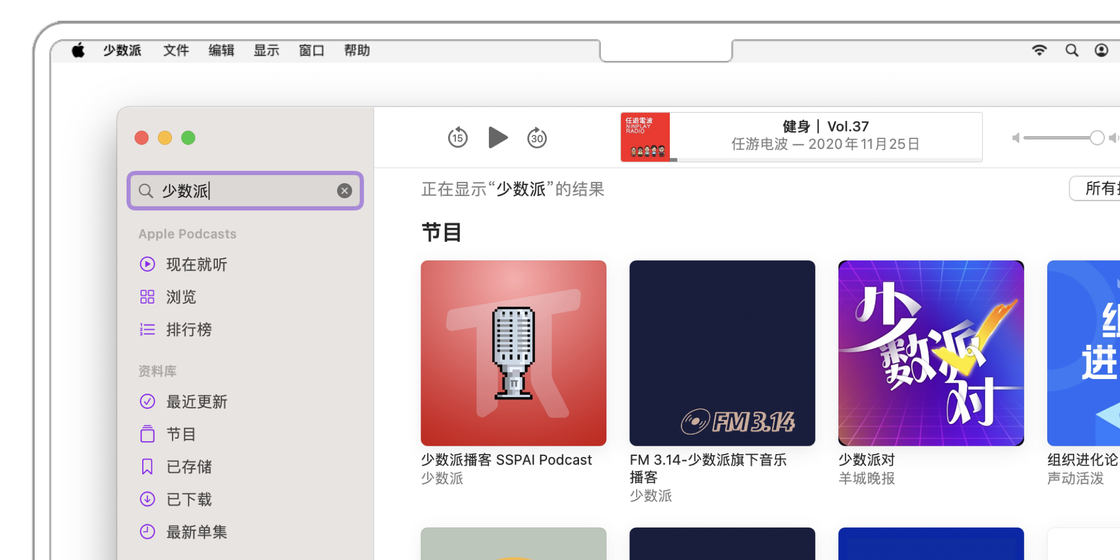Skip forward 30 seconds

pyautogui.click(x=537, y=138)
